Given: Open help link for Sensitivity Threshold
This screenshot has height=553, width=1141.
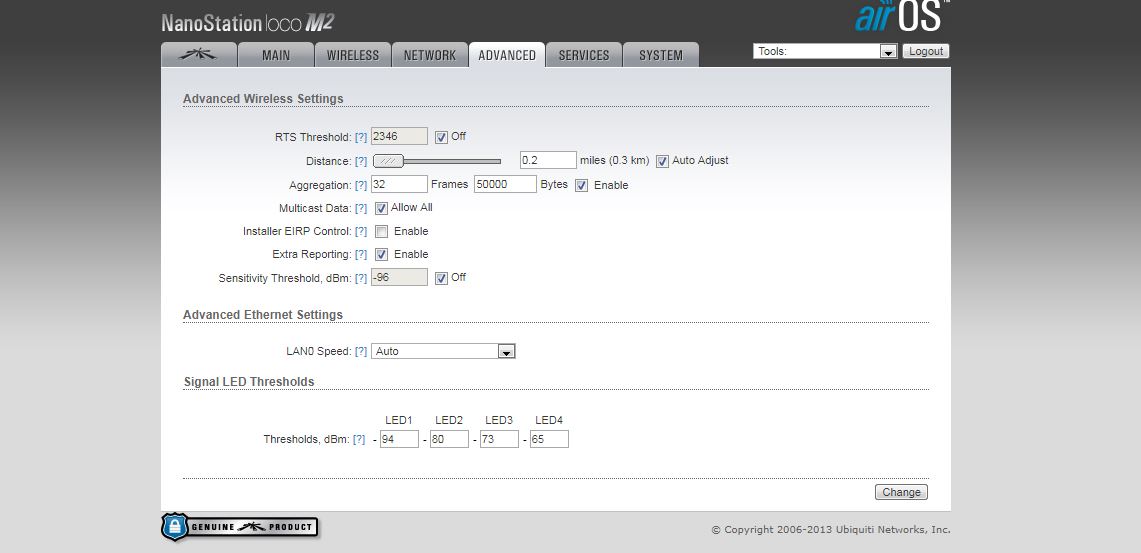Looking at the screenshot, I should click(x=361, y=278).
